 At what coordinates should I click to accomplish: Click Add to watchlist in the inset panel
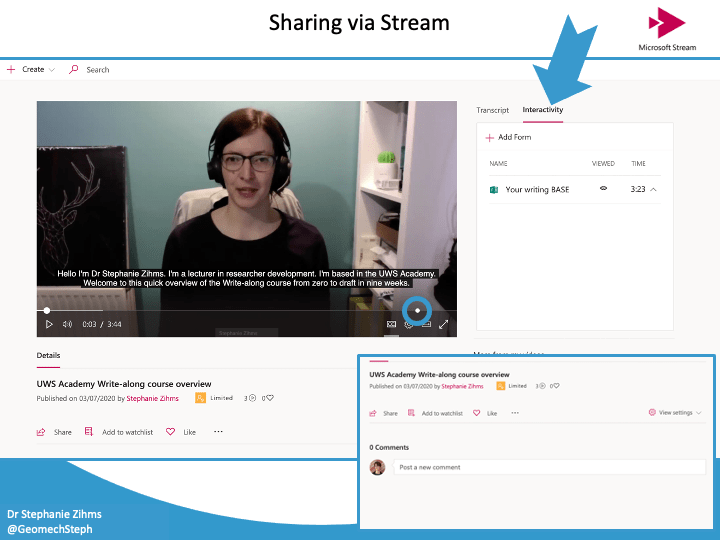coord(442,413)
